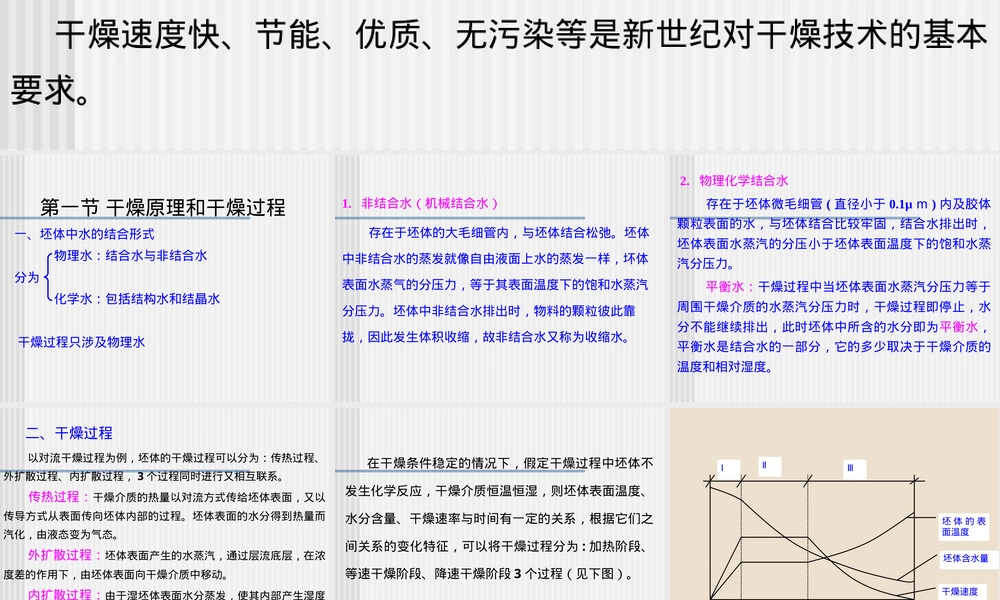Viewport: 1000px width, 600px height.
Task: Click the line starting 等速干燥阶段、降速干燥阶段
Action: click(490, 573)
